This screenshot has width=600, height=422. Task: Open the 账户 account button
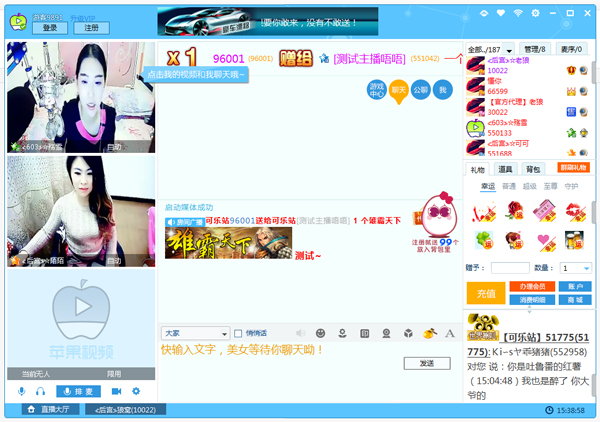click(575, 287)
